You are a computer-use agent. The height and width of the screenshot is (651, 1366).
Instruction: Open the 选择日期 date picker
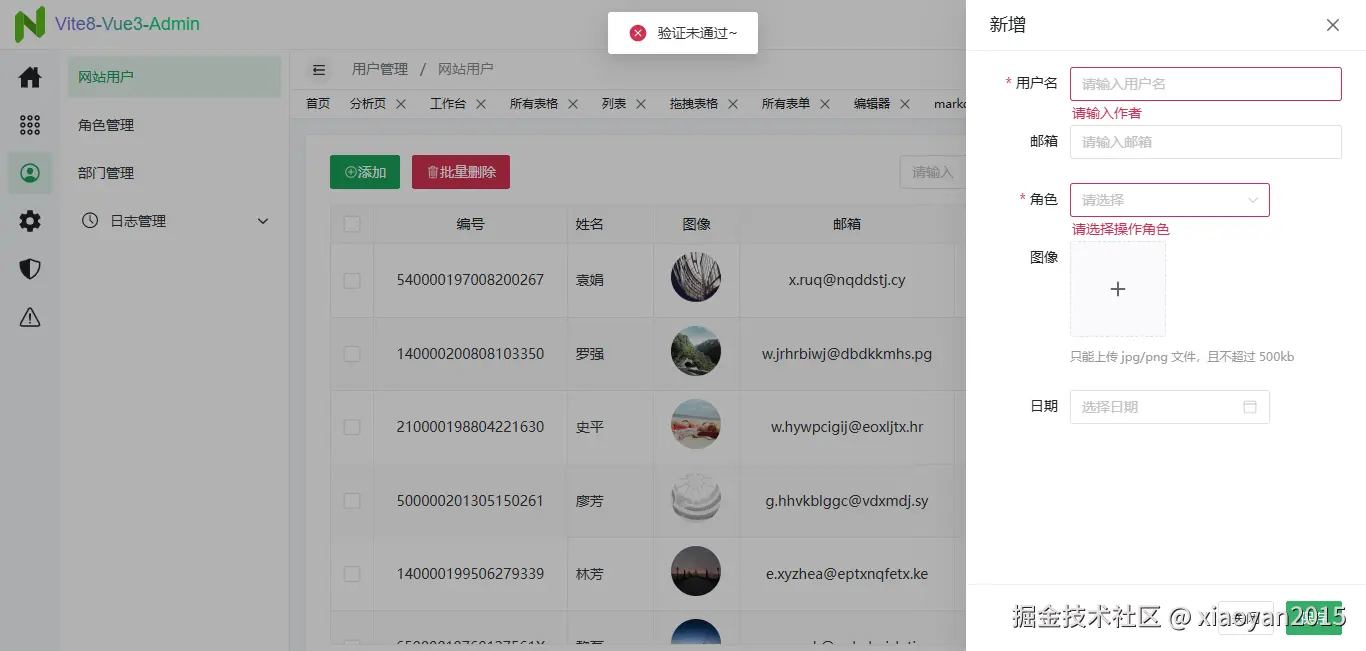point(1170,407)
